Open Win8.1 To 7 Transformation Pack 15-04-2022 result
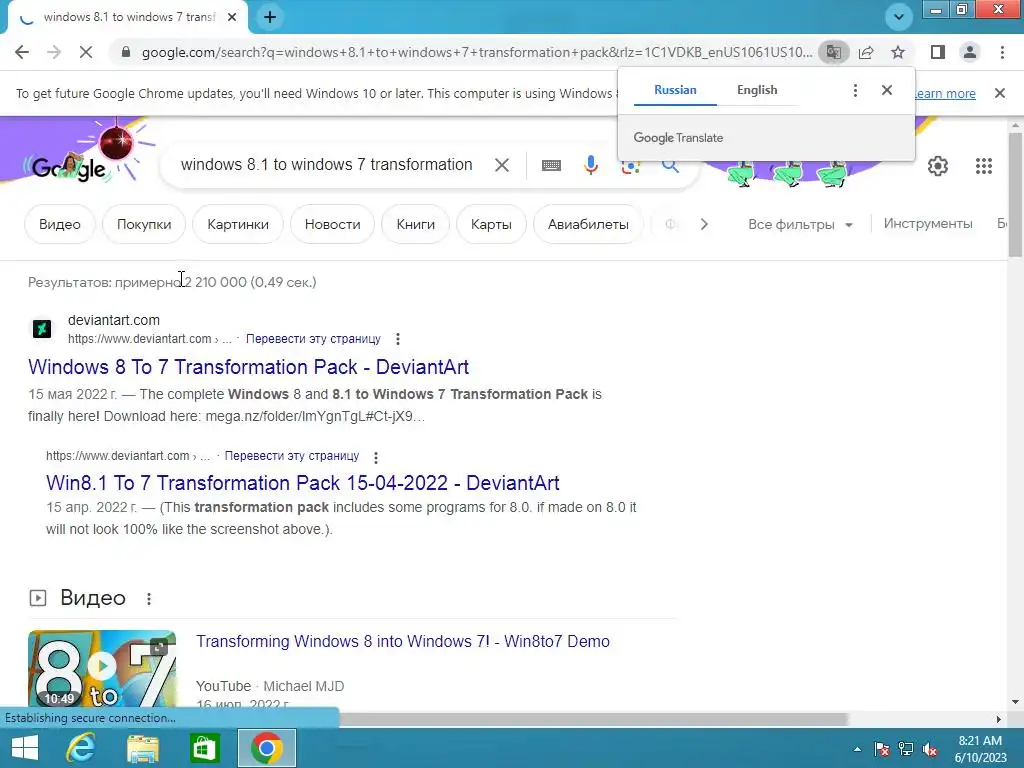Screen dimensions: 1024x768 (x=302, y=483)
